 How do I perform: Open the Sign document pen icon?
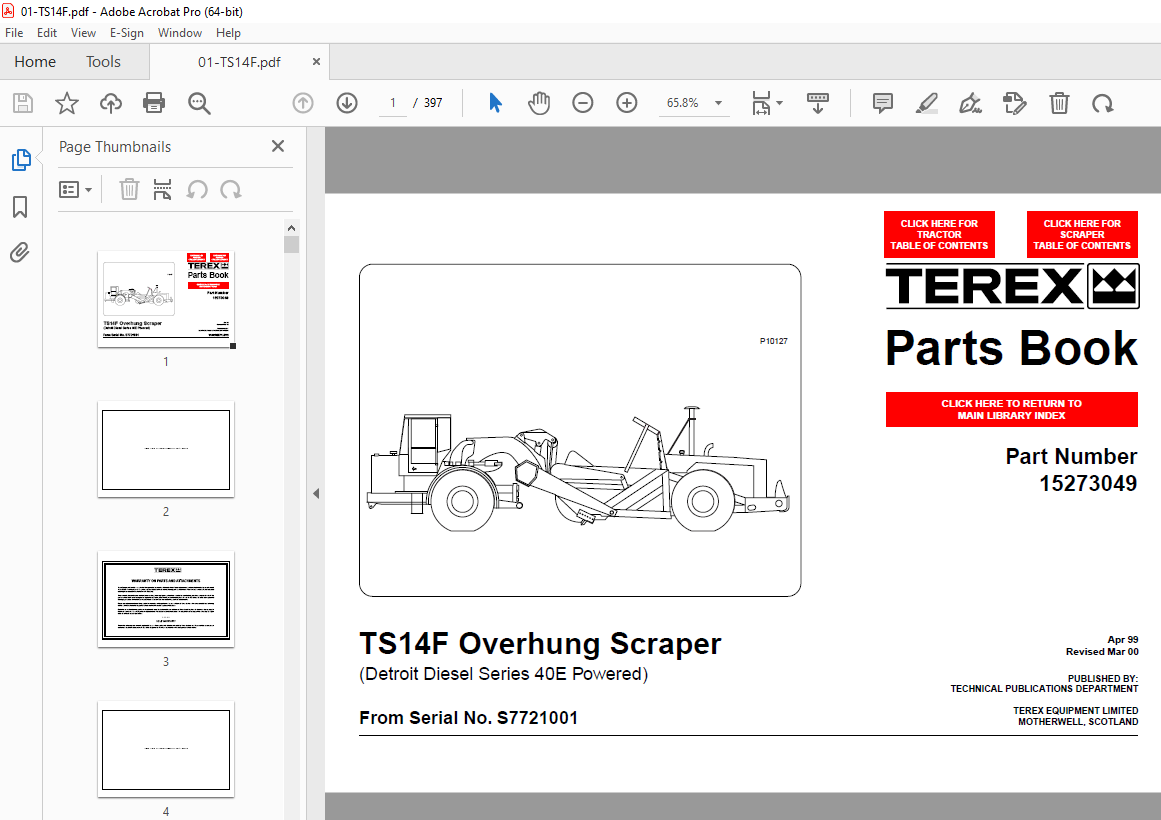click(970, 103)
